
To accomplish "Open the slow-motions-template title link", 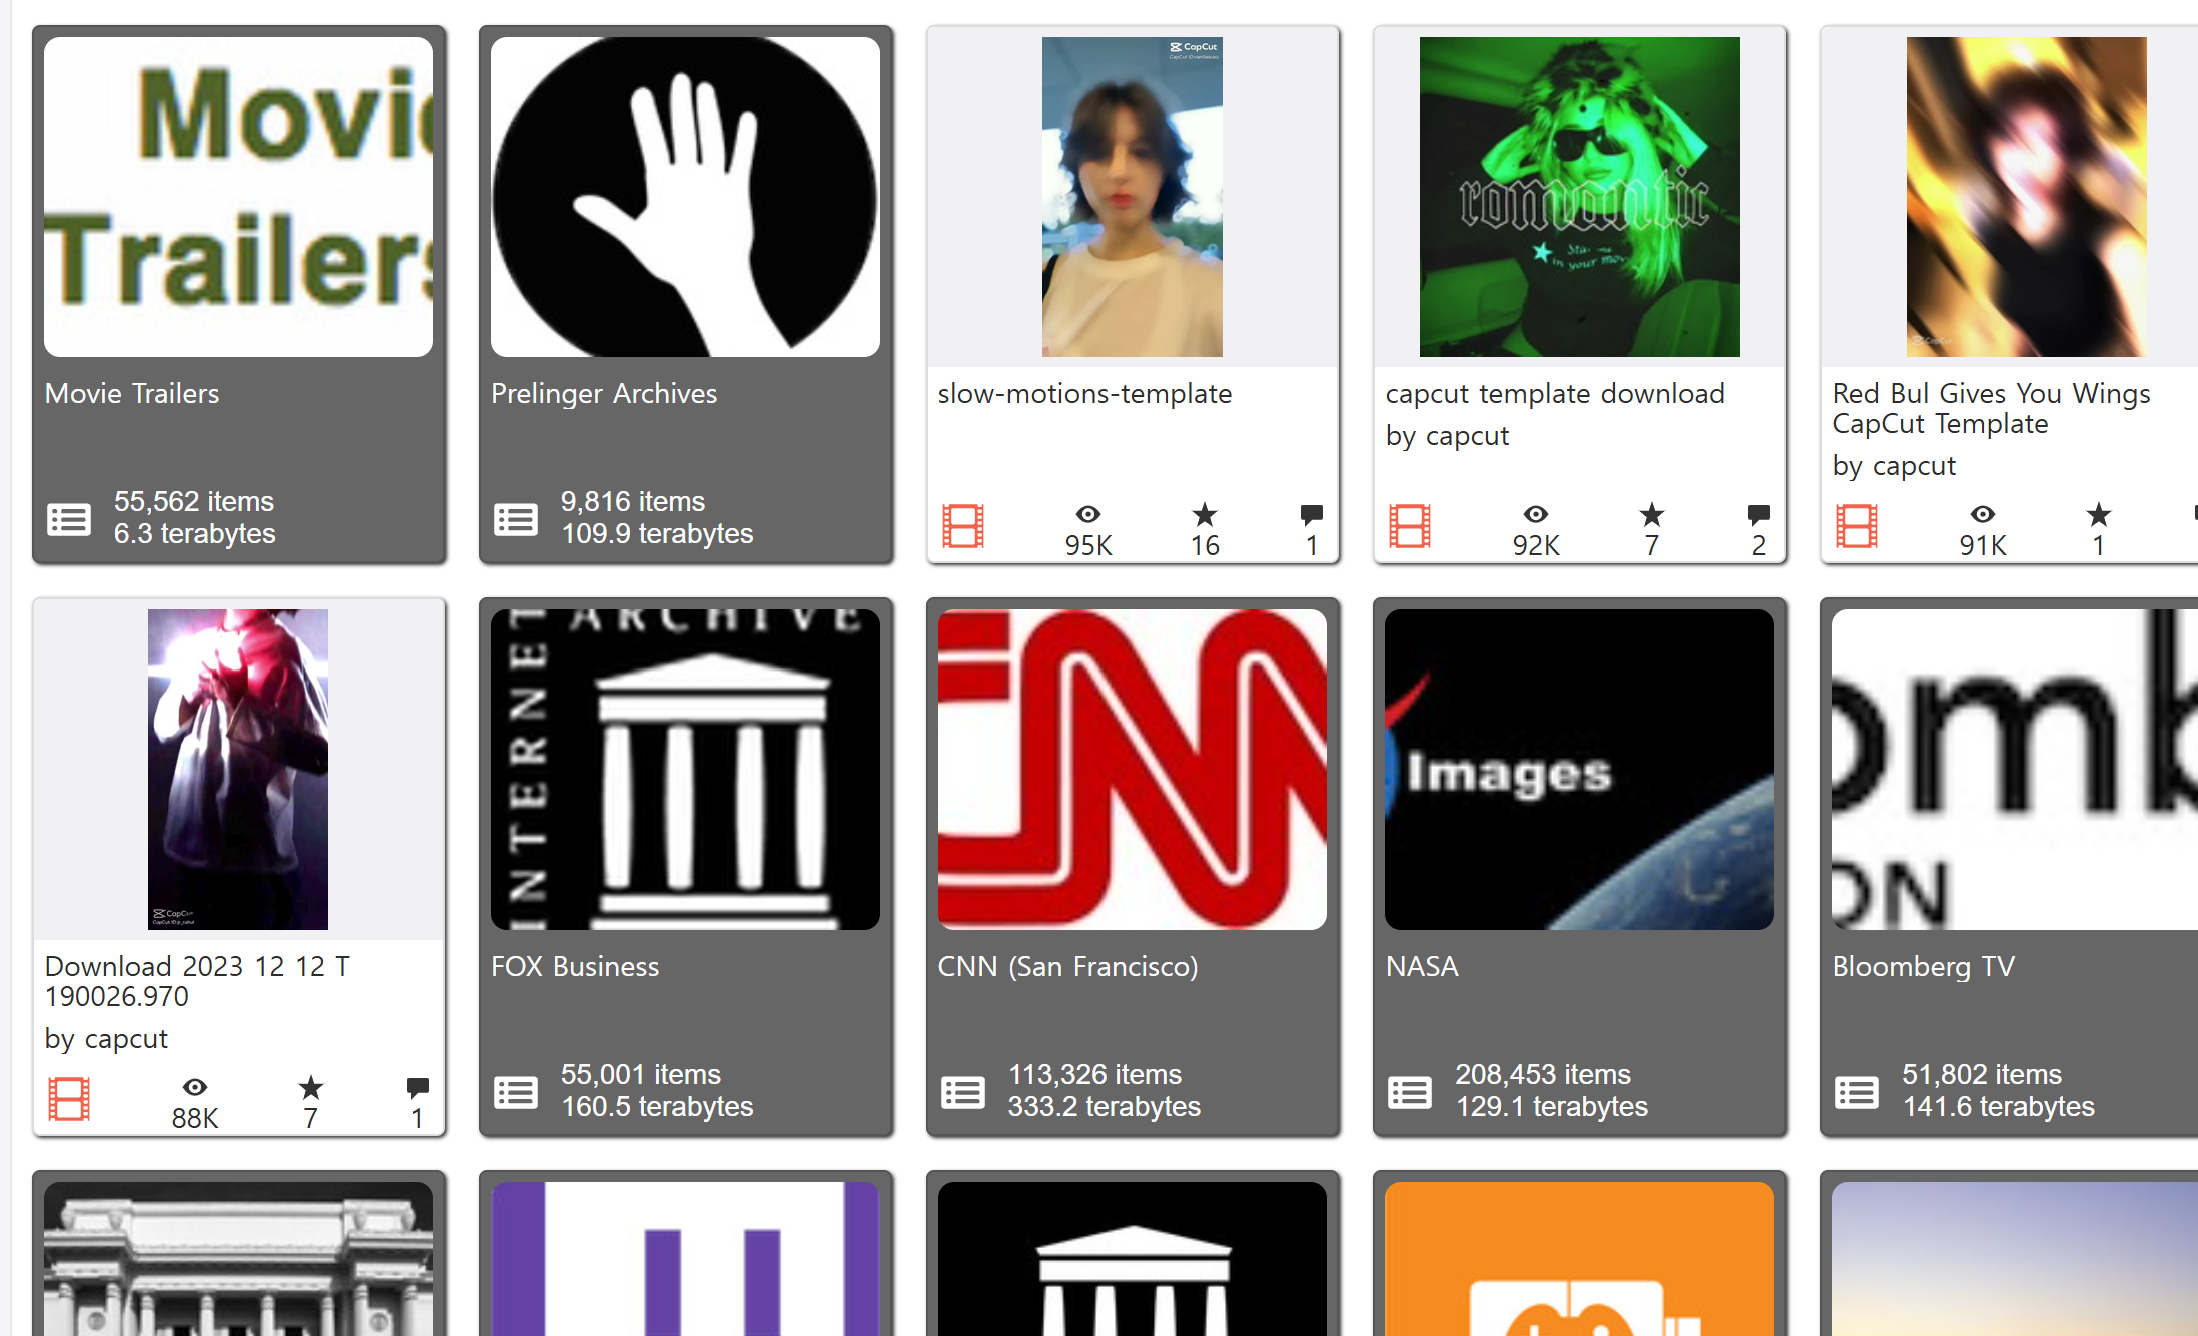I will pyautogui.click(x=1085, y=394).
